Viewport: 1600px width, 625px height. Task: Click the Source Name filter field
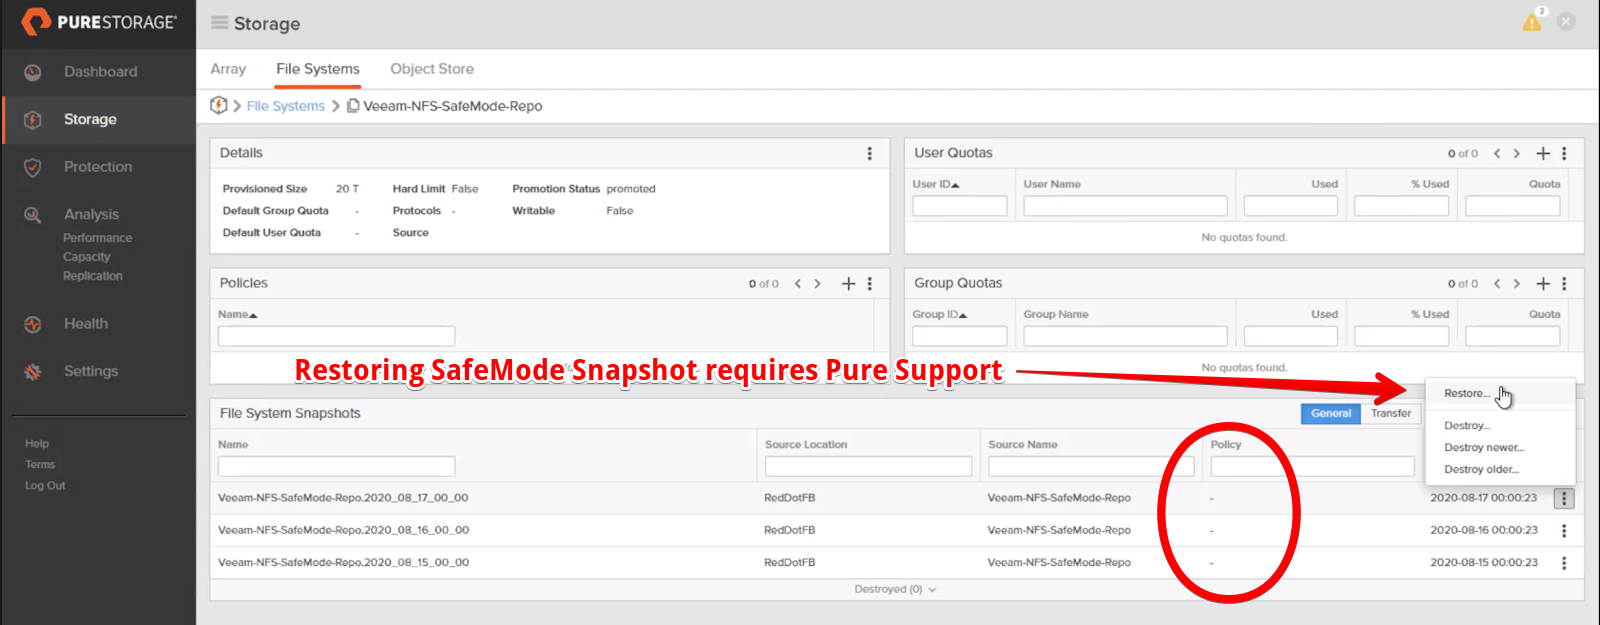pos(1091,466)
